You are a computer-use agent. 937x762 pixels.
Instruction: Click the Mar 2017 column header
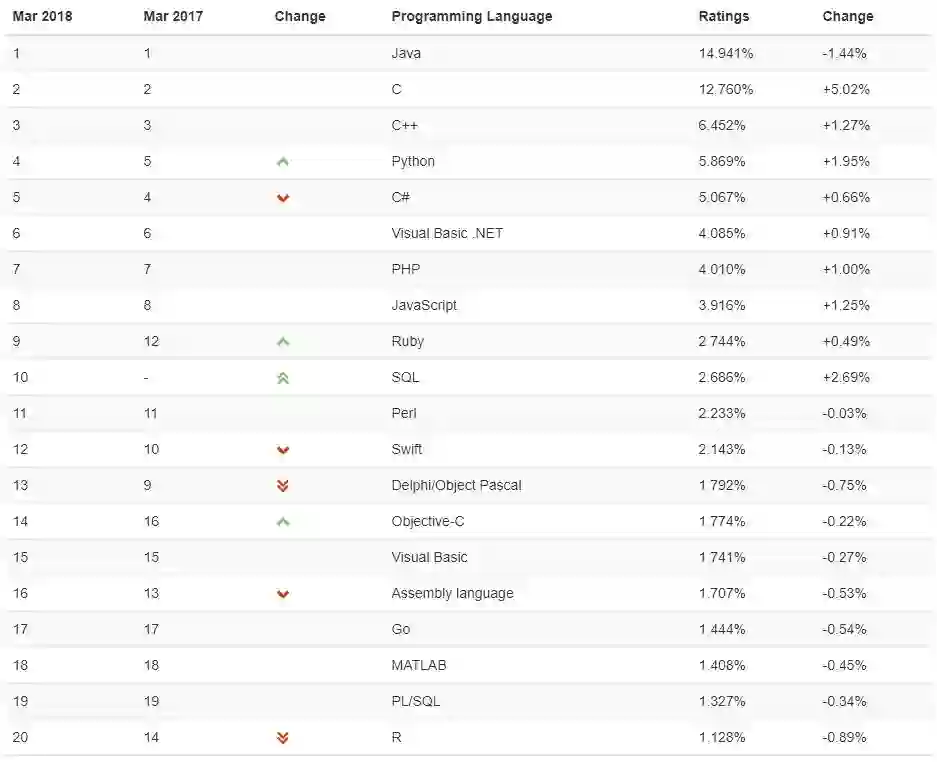point(173,16)
